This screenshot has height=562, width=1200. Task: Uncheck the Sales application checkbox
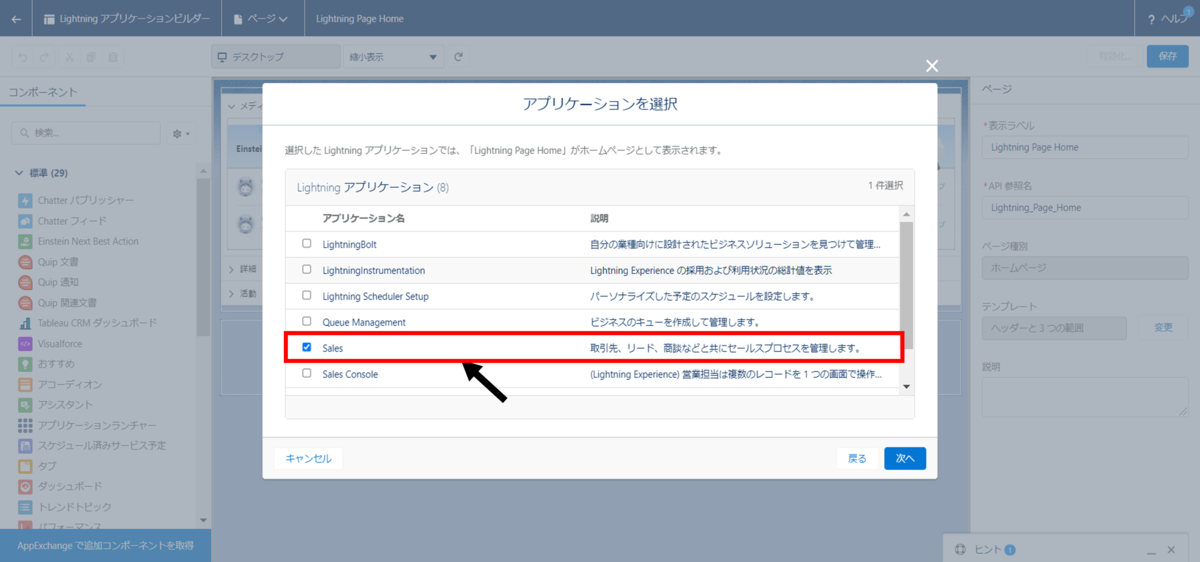pos(307,347)
